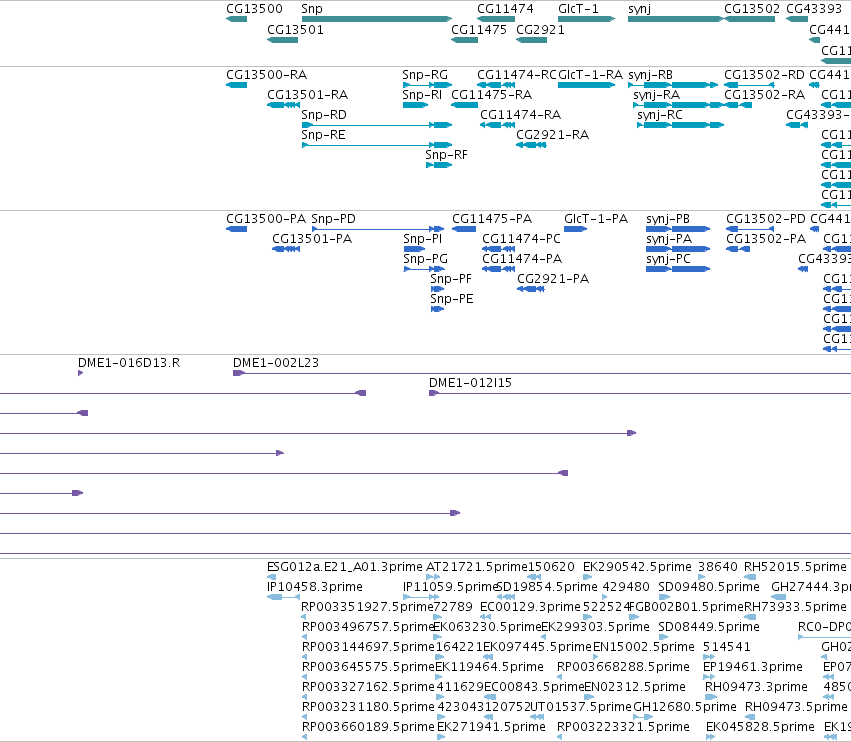Select the synj-RB transcript label
The height and width of the screenshot is (742, 851).
[x=650, y=75]
